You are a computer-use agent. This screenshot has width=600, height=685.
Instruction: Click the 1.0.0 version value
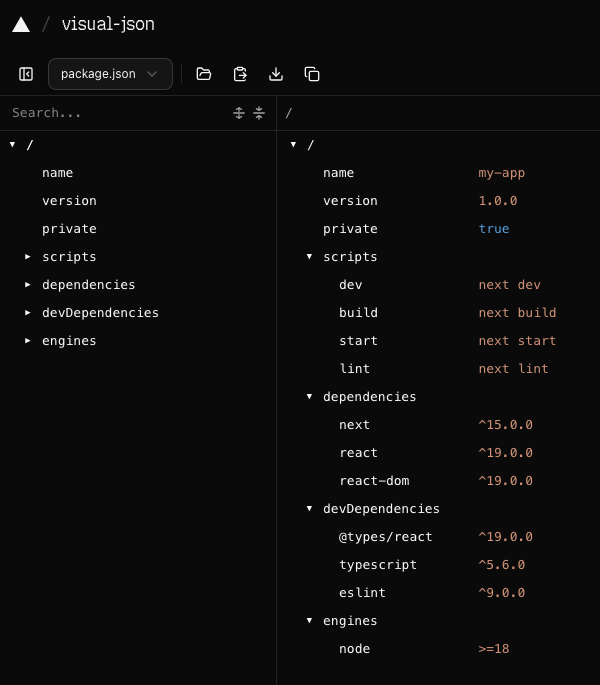[498, 201]
